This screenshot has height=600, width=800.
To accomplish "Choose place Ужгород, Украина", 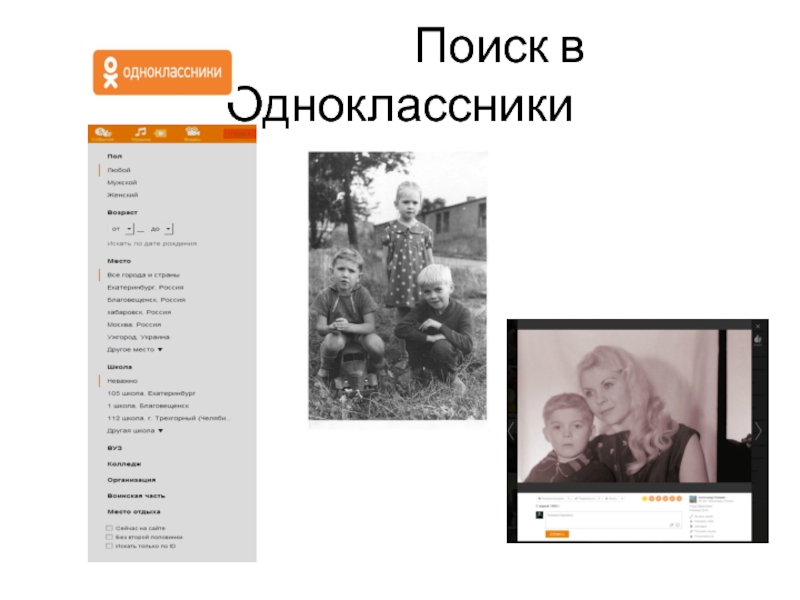I will pos(138,337).
